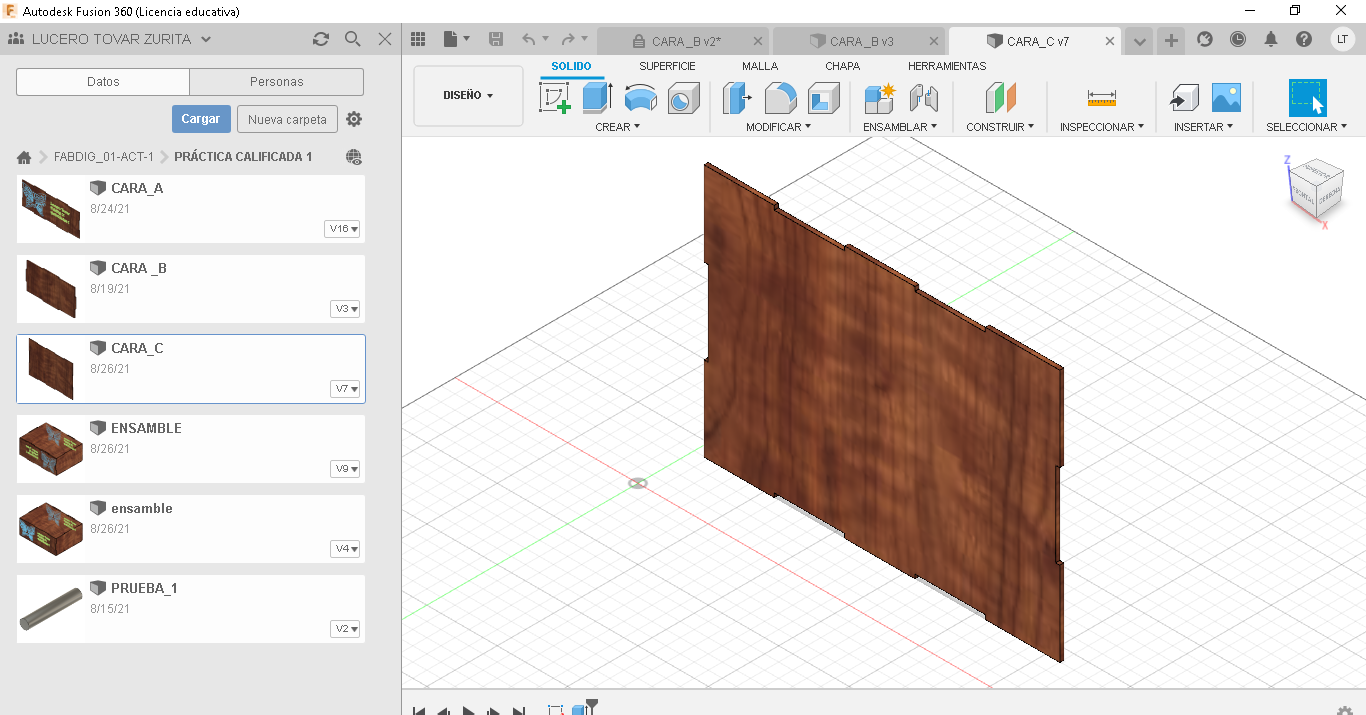Open the LT user account menu
The width and height of the screenshot is (1366, 715).
1342,39
